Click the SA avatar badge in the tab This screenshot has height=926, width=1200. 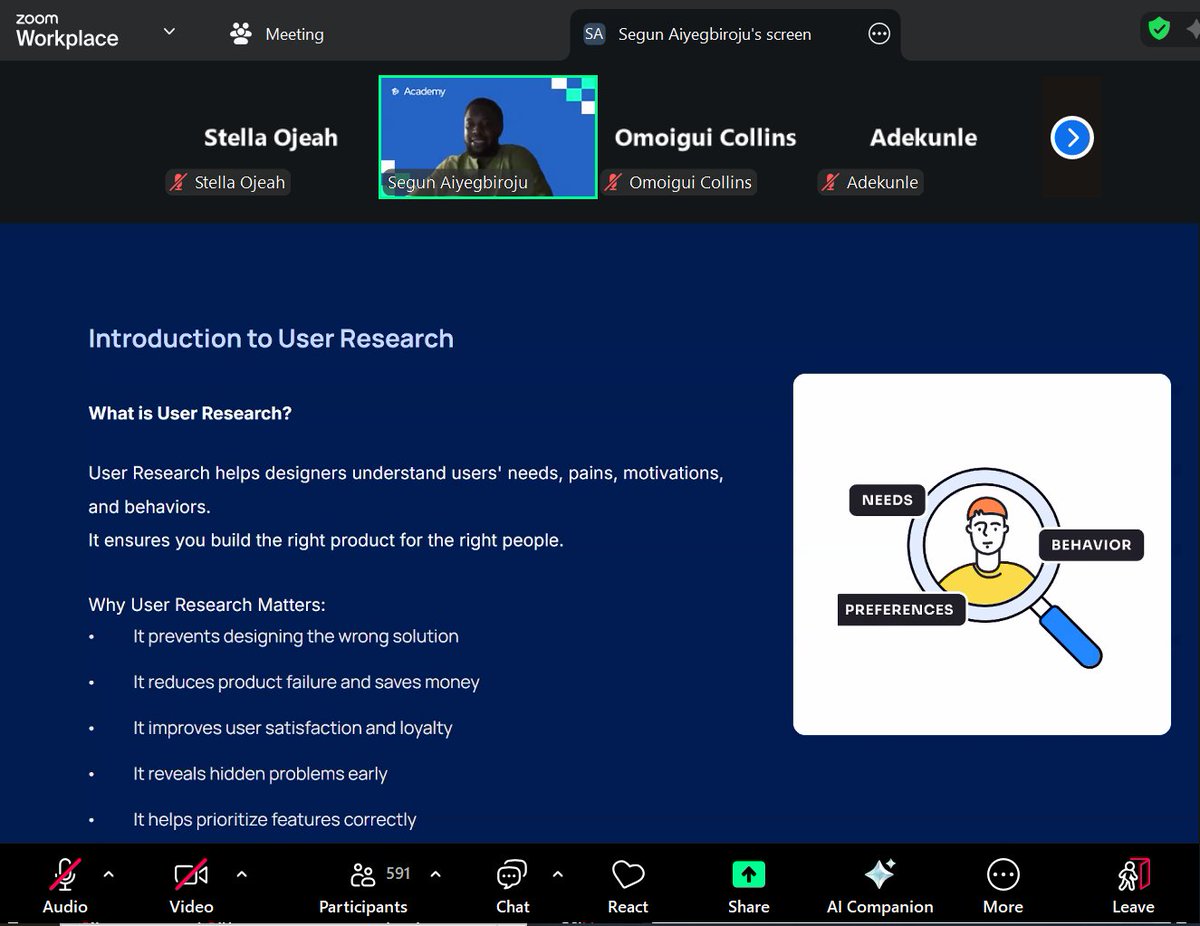click(594, 34)
